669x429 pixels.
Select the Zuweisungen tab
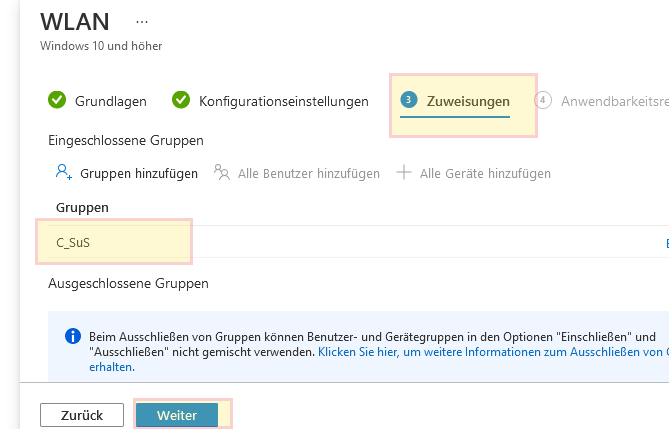click(468, 101)
